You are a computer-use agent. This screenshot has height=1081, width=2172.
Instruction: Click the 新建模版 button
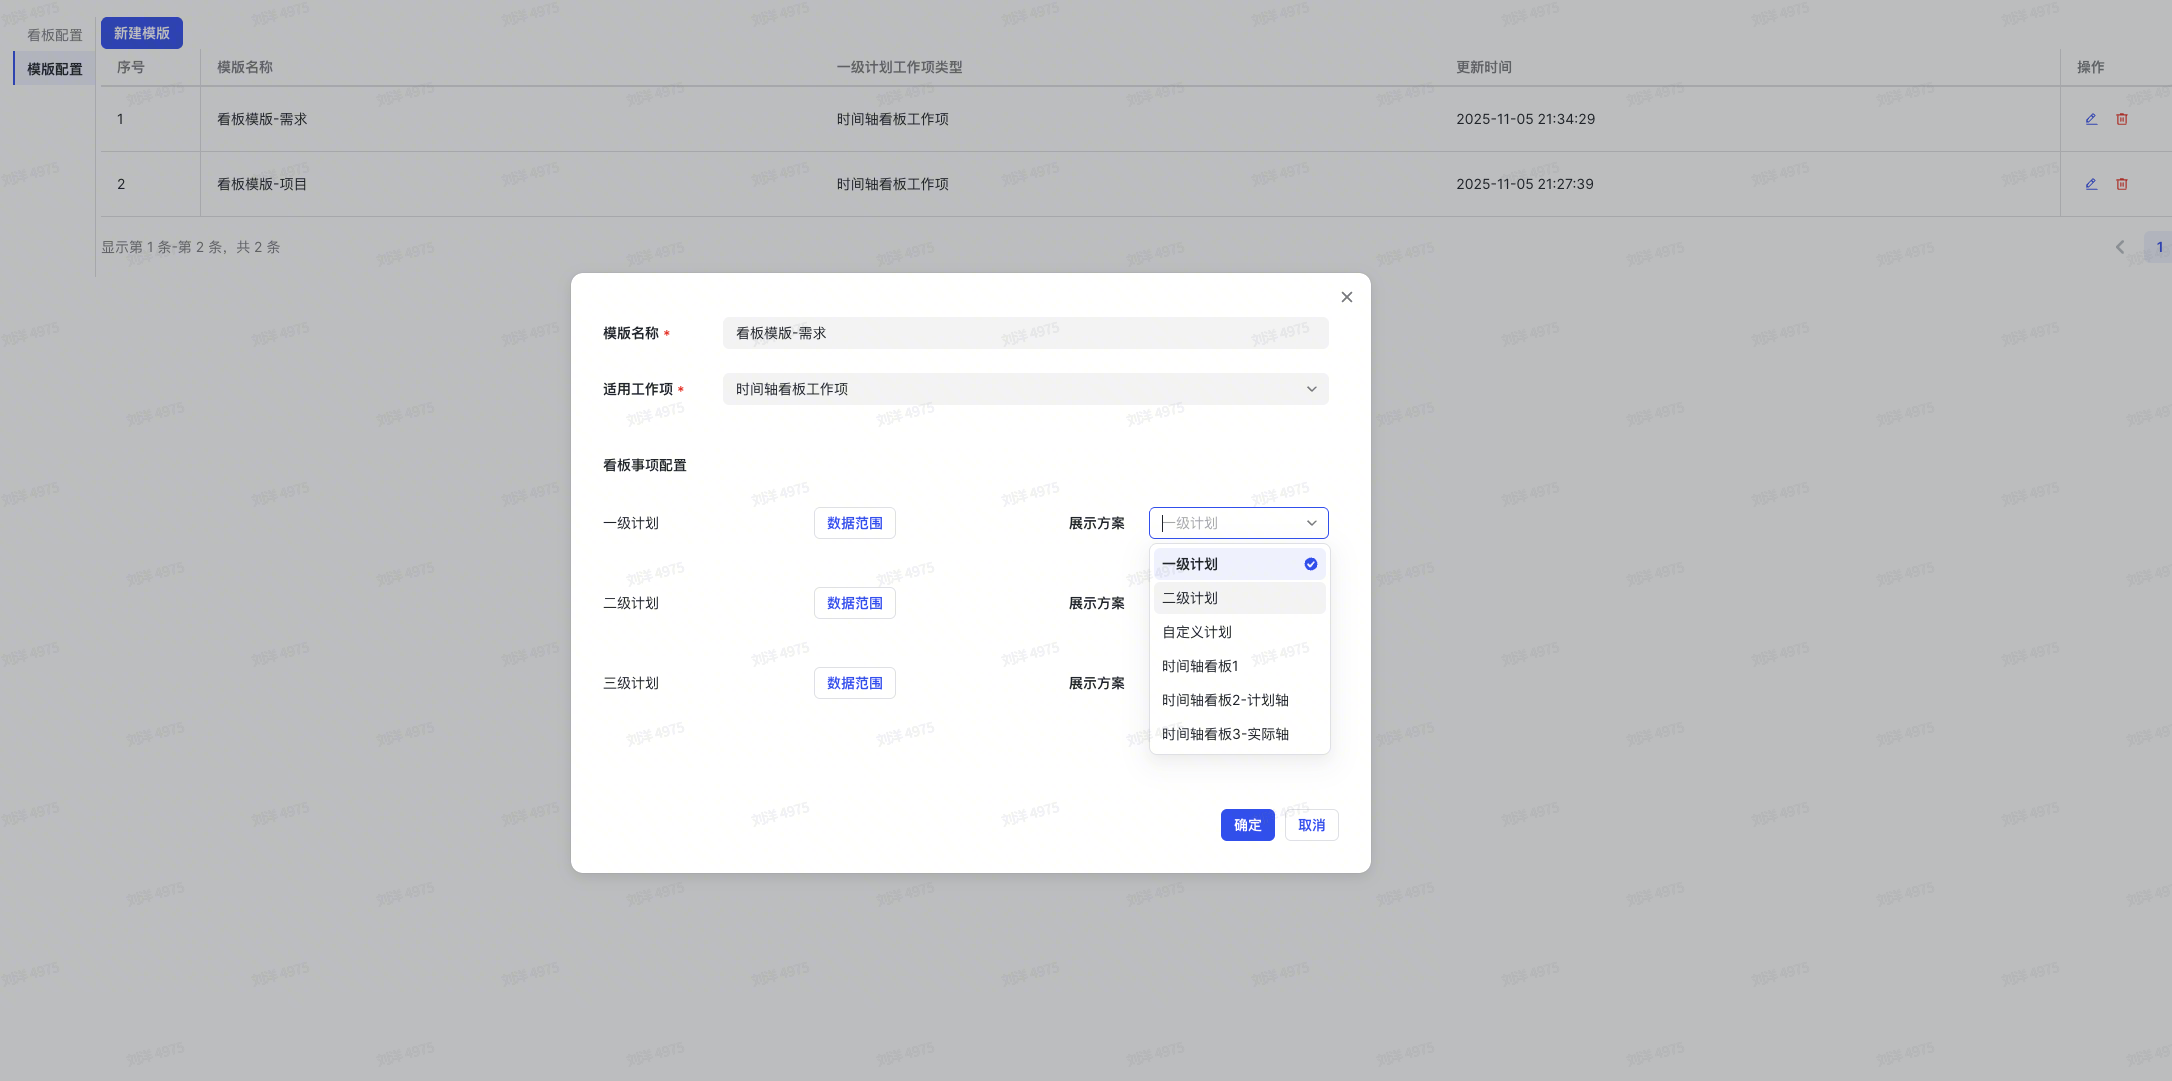click(x=142, y=33)
